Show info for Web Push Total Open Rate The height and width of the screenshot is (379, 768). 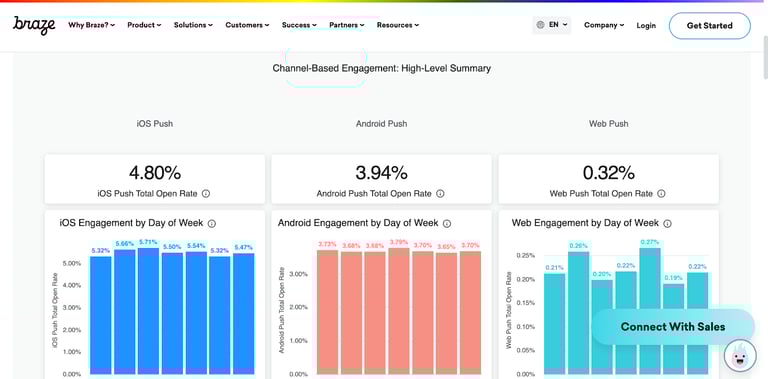click(x=661, y=194)
